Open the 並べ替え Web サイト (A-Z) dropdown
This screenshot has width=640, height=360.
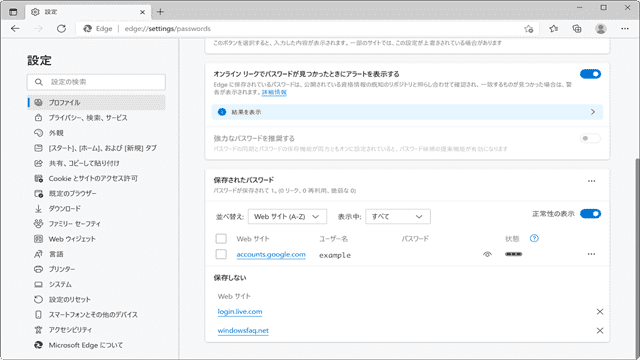[287, 216]
